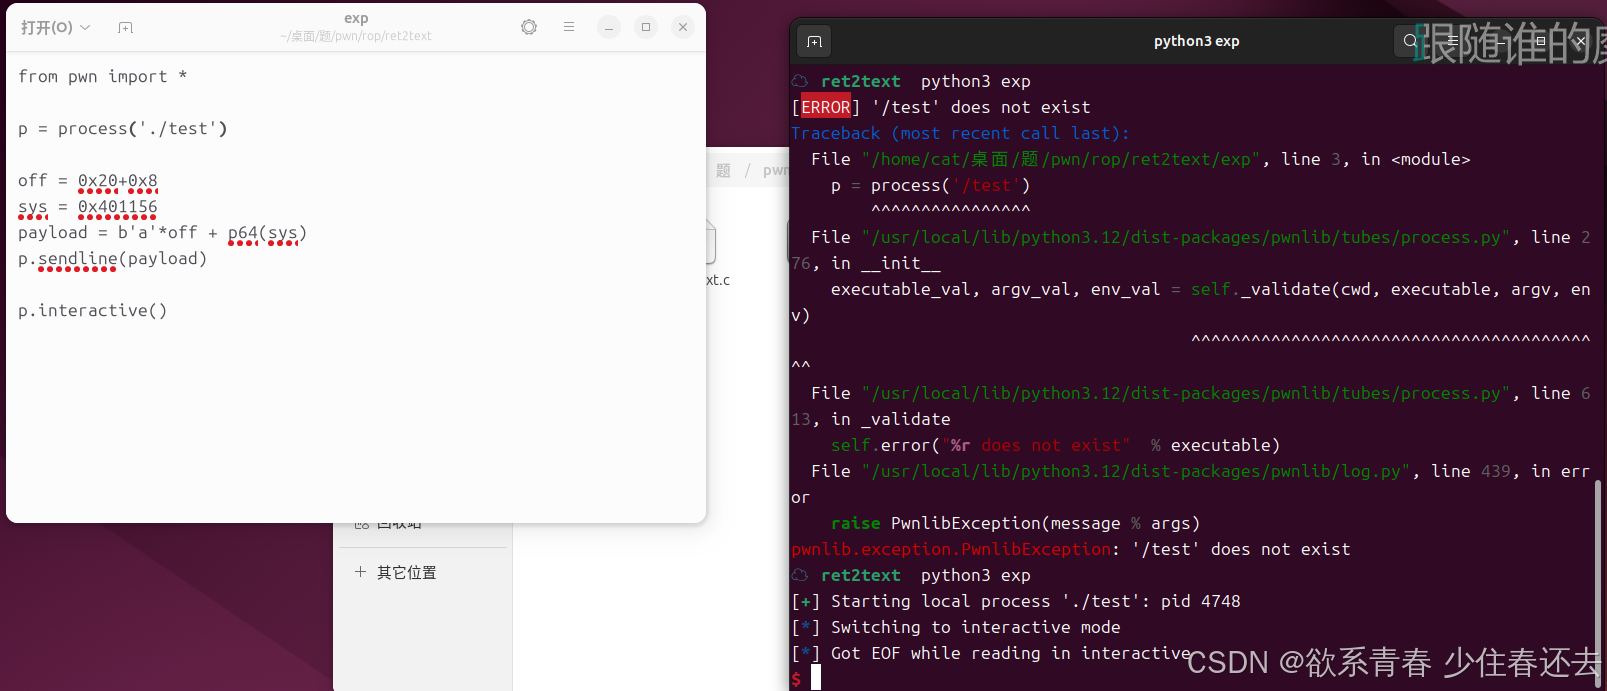
Task: Click the 'exp' file title in the editor header
Action: coord(356,18)
